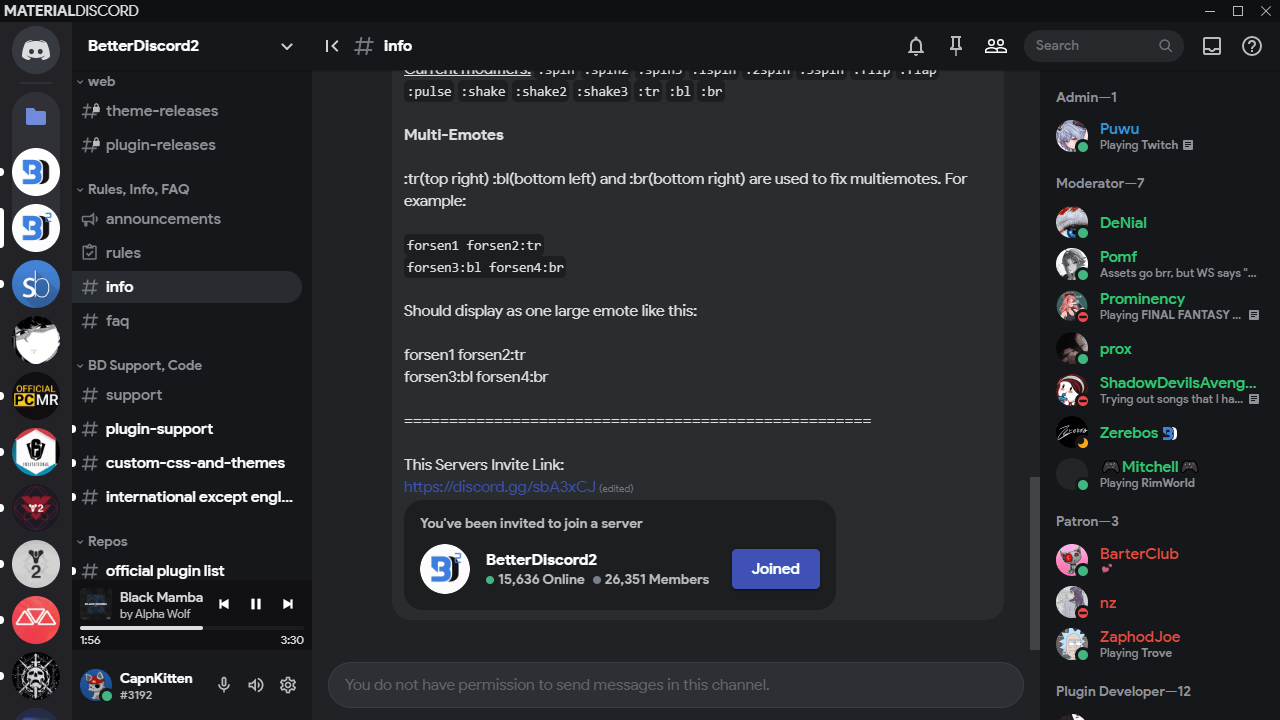The image size is (1280, 720).
Task: Open official plugin list channel
Action: click(x=187, y=571)
